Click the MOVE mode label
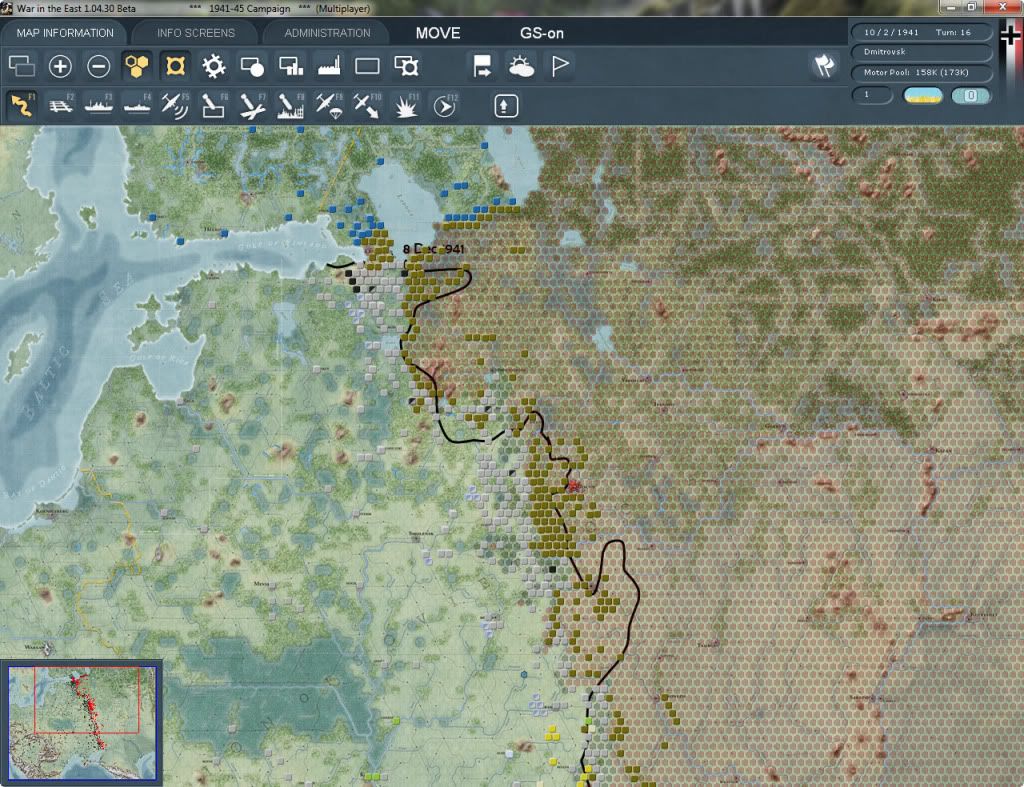1024x787 pixels. (438, 33)
